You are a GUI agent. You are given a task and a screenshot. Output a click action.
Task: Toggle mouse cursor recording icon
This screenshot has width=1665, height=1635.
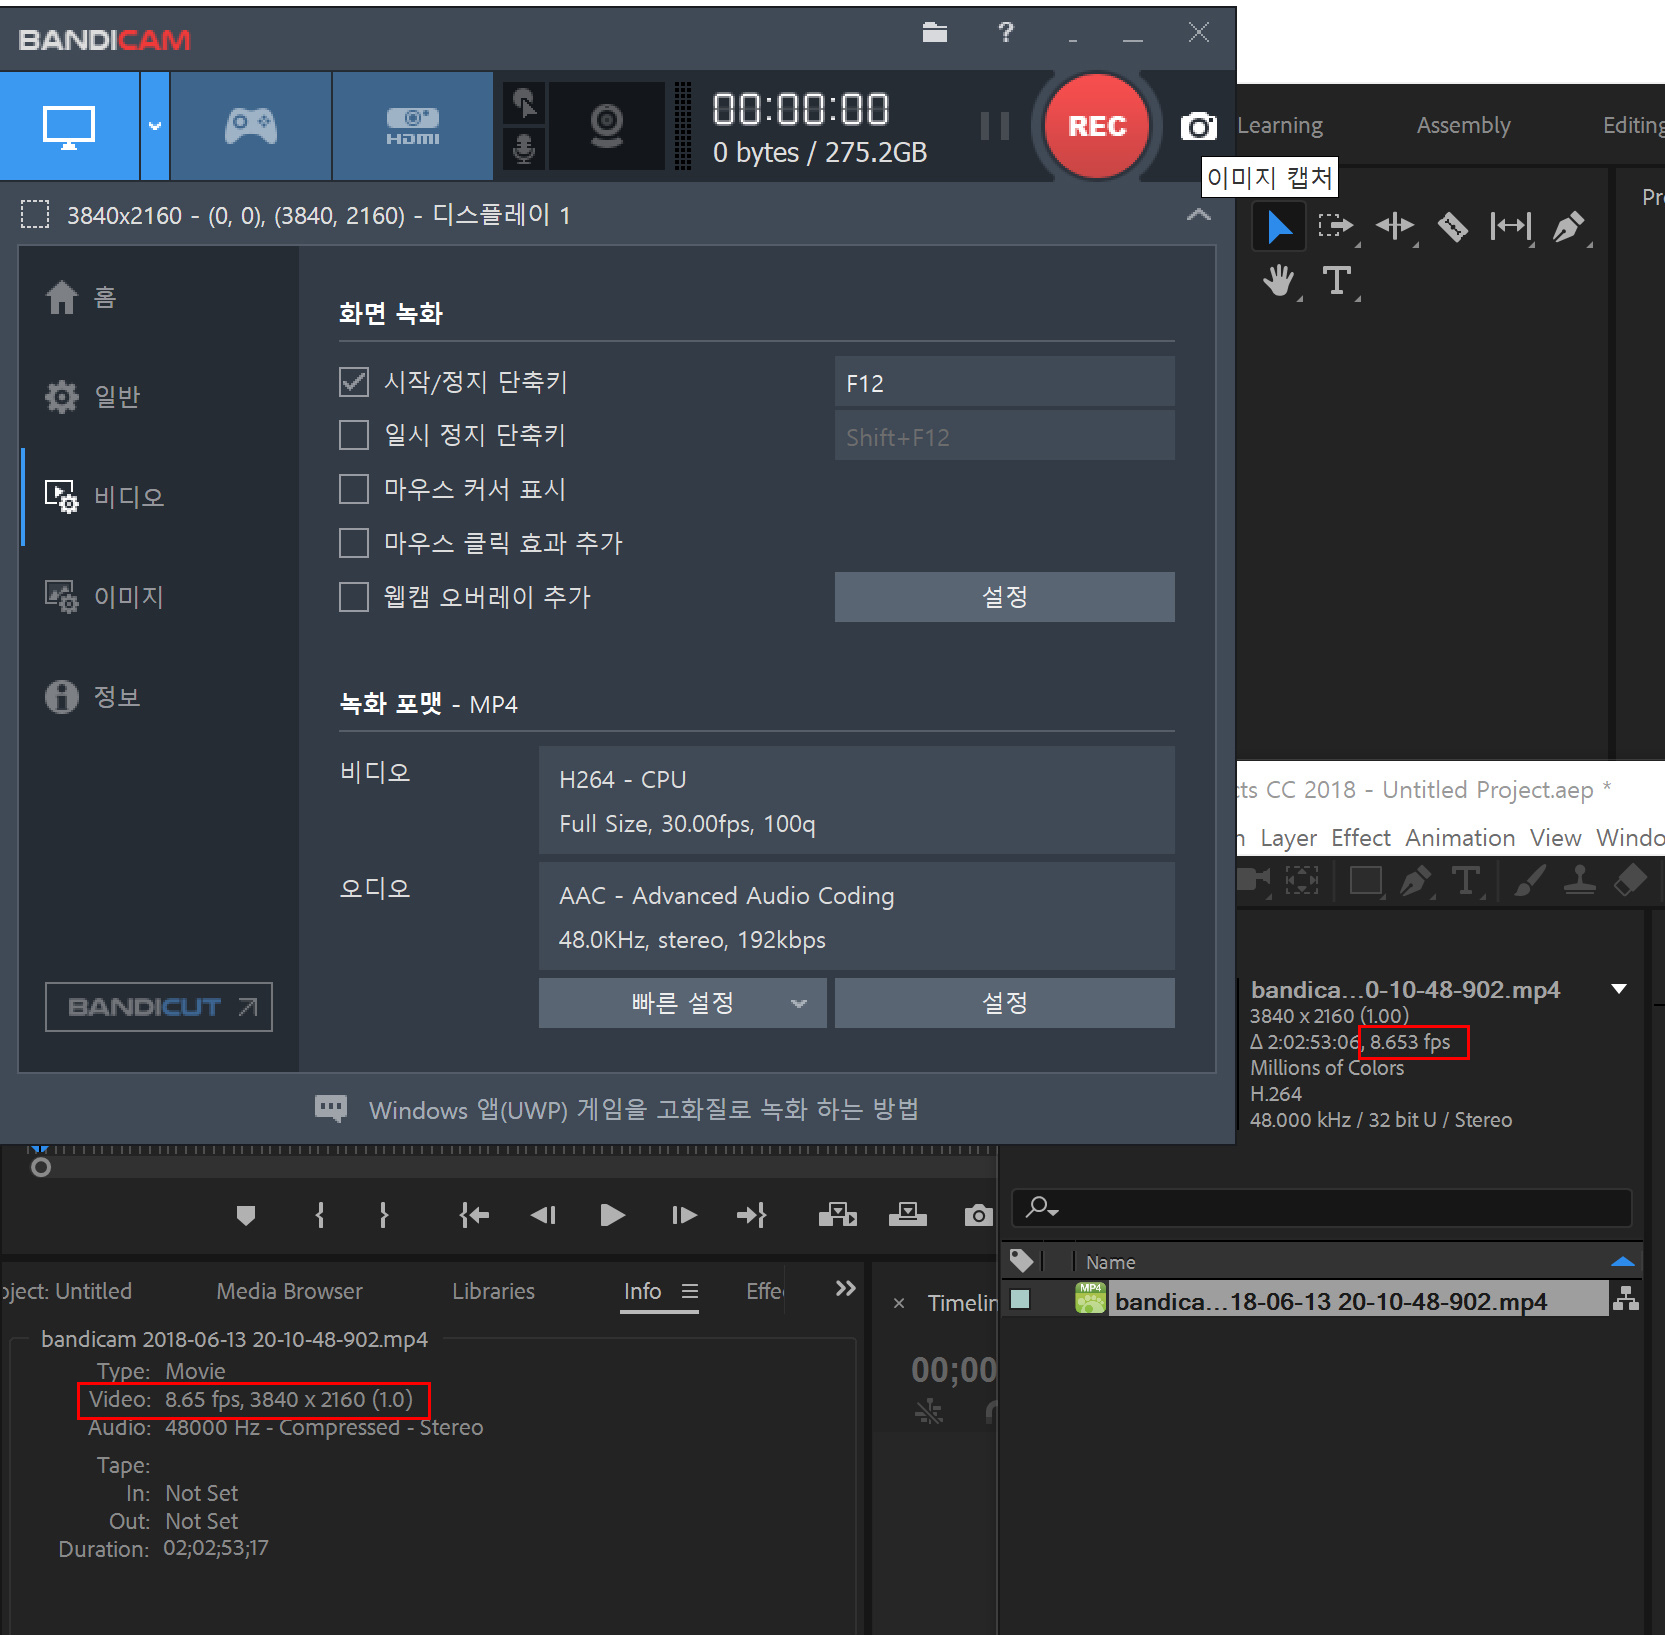pos(524,103)
